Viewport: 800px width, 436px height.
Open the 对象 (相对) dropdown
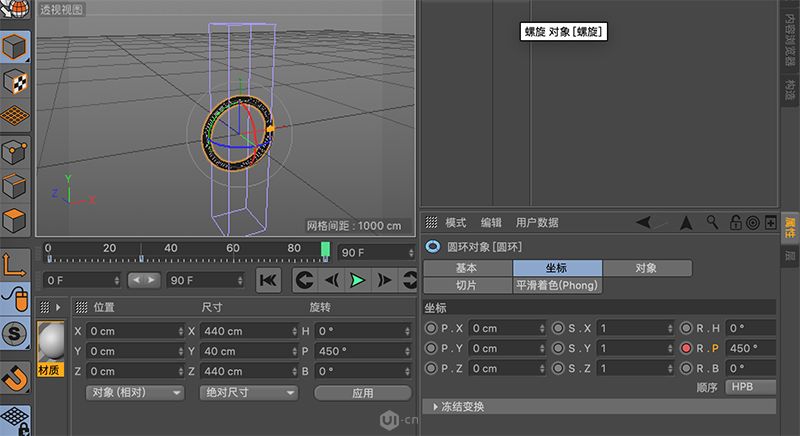coord(135,393)
